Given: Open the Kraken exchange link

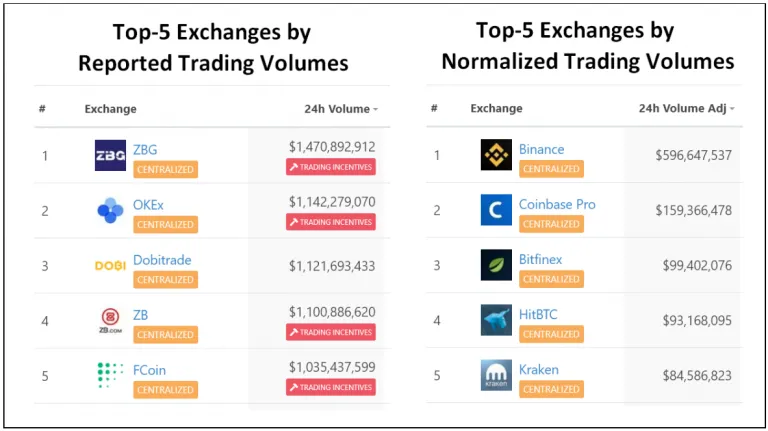Looking at the screenshot, I should (x=538, y=369).
